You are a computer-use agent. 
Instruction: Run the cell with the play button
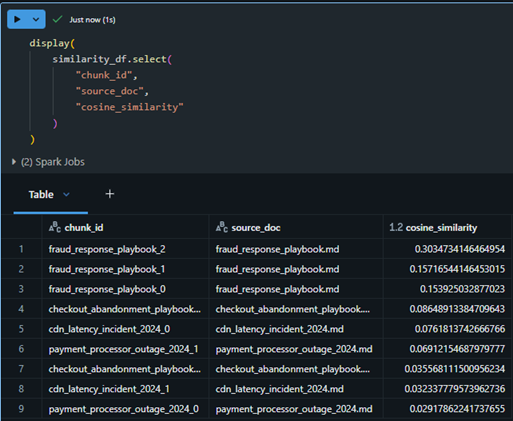pyautogui.click(x=17, y=19)
